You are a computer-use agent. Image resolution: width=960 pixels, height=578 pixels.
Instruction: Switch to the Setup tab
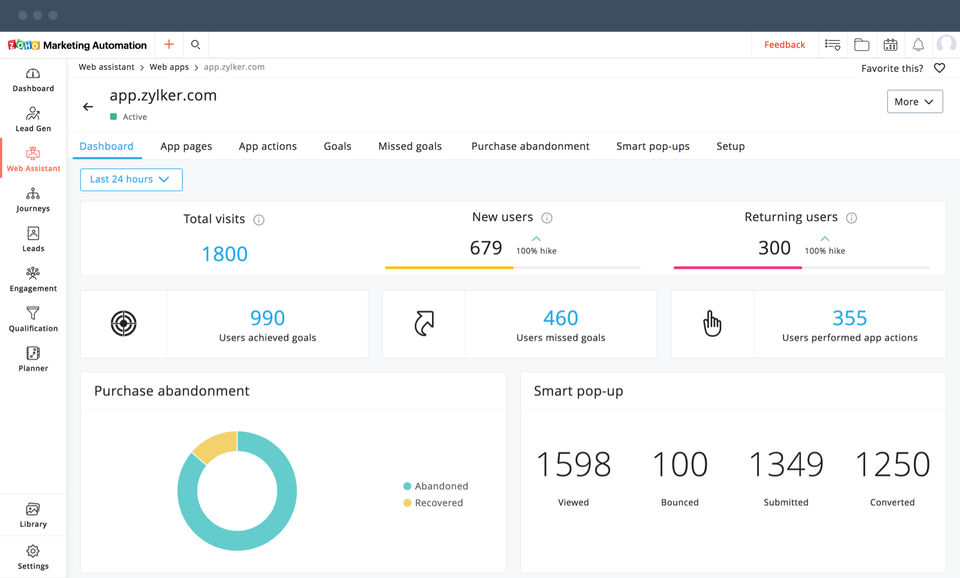[730, 146]
